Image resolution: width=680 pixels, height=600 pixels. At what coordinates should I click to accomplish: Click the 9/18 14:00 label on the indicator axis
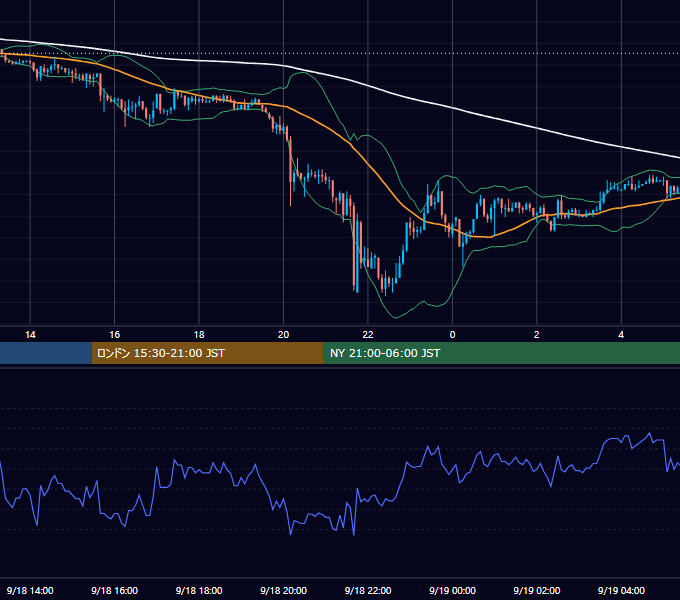(30, 590)
